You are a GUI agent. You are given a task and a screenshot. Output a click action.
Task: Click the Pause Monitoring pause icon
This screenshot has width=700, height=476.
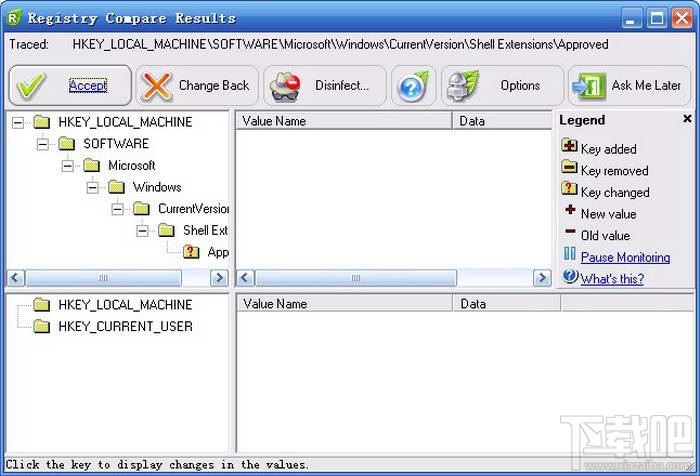click(x=569, y=254)
